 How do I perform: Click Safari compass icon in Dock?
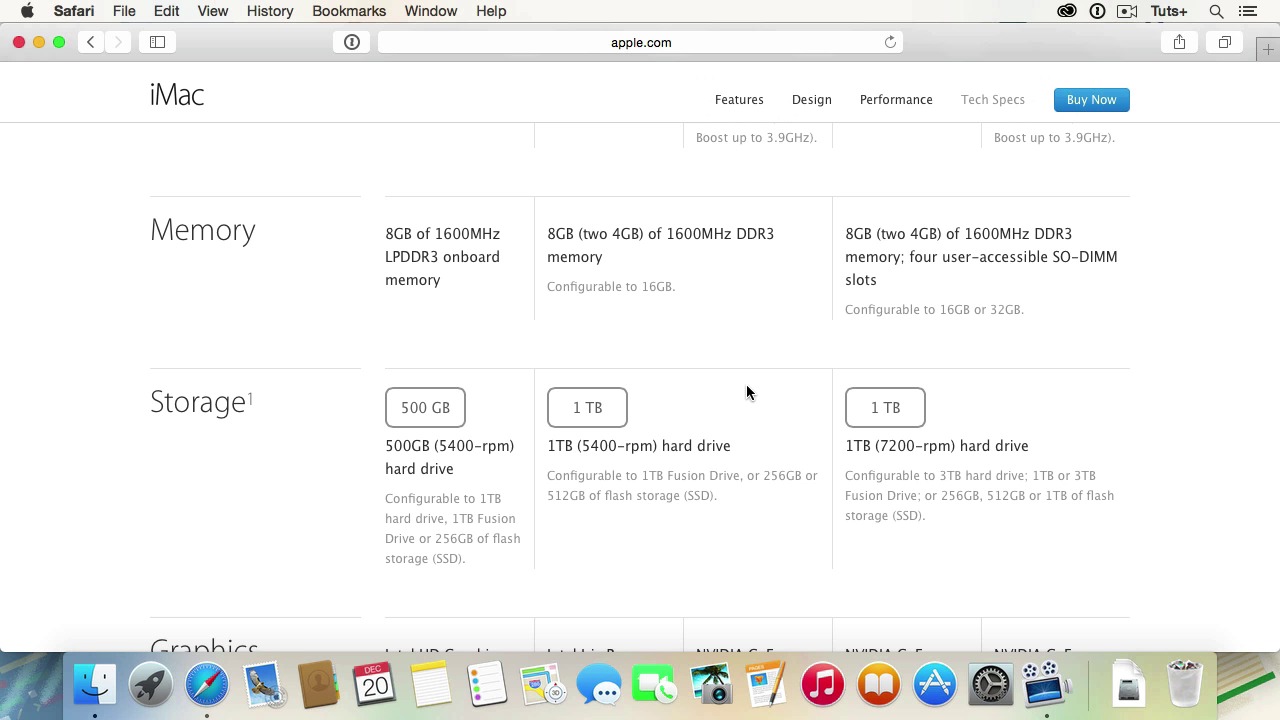click(207, 685)
